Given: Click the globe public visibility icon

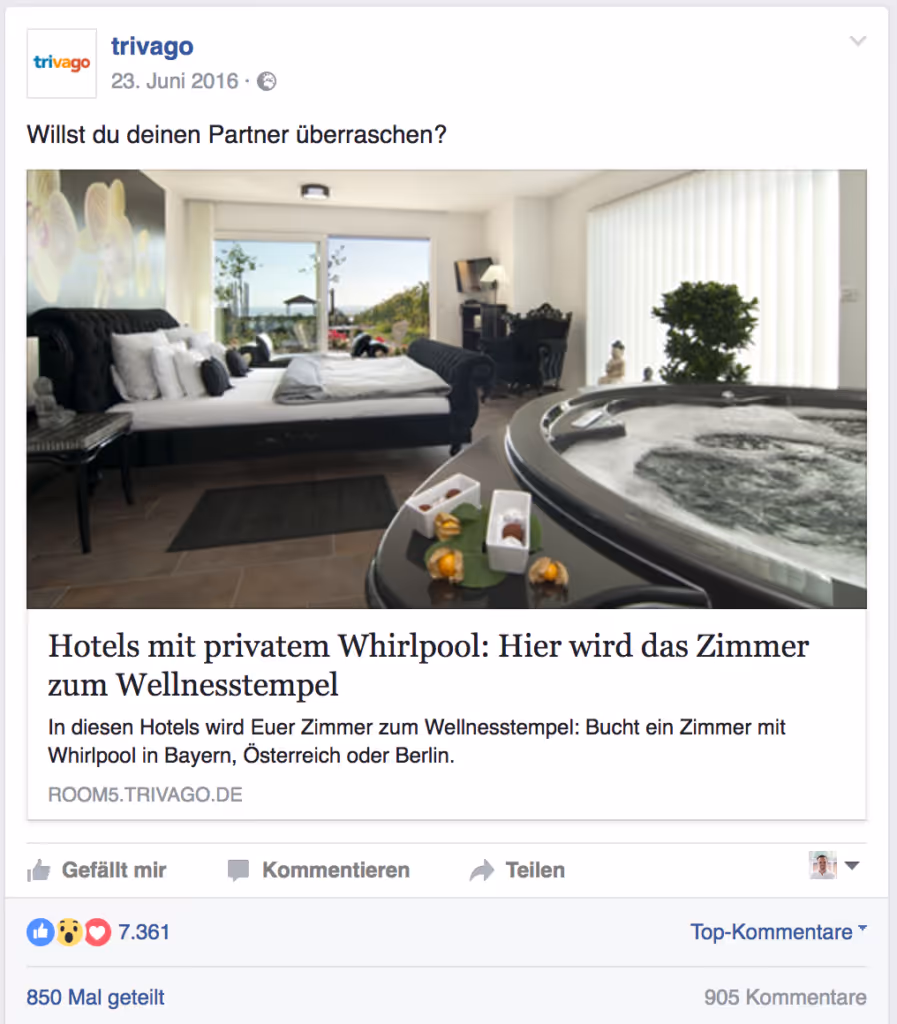Looking at the screenshot, I should [x=266, y=82].
